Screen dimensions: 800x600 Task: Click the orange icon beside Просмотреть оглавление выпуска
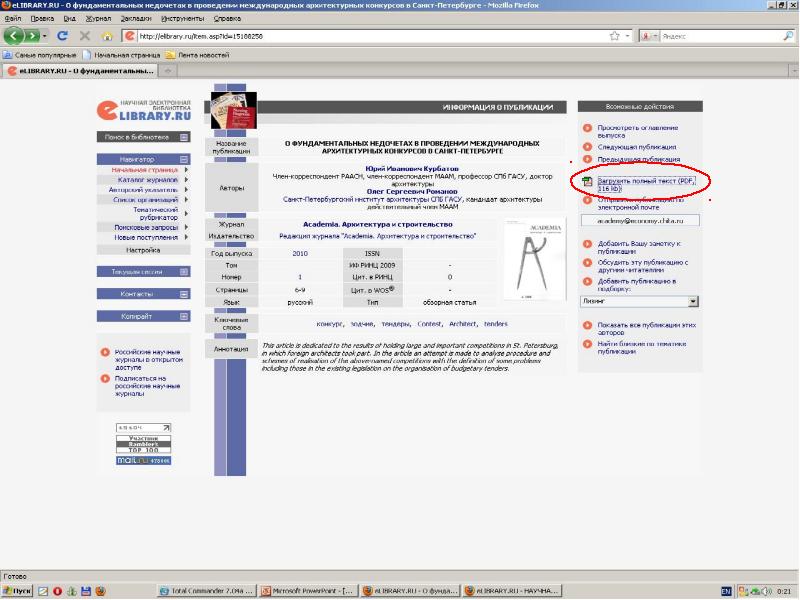click(x=587, y=128)
